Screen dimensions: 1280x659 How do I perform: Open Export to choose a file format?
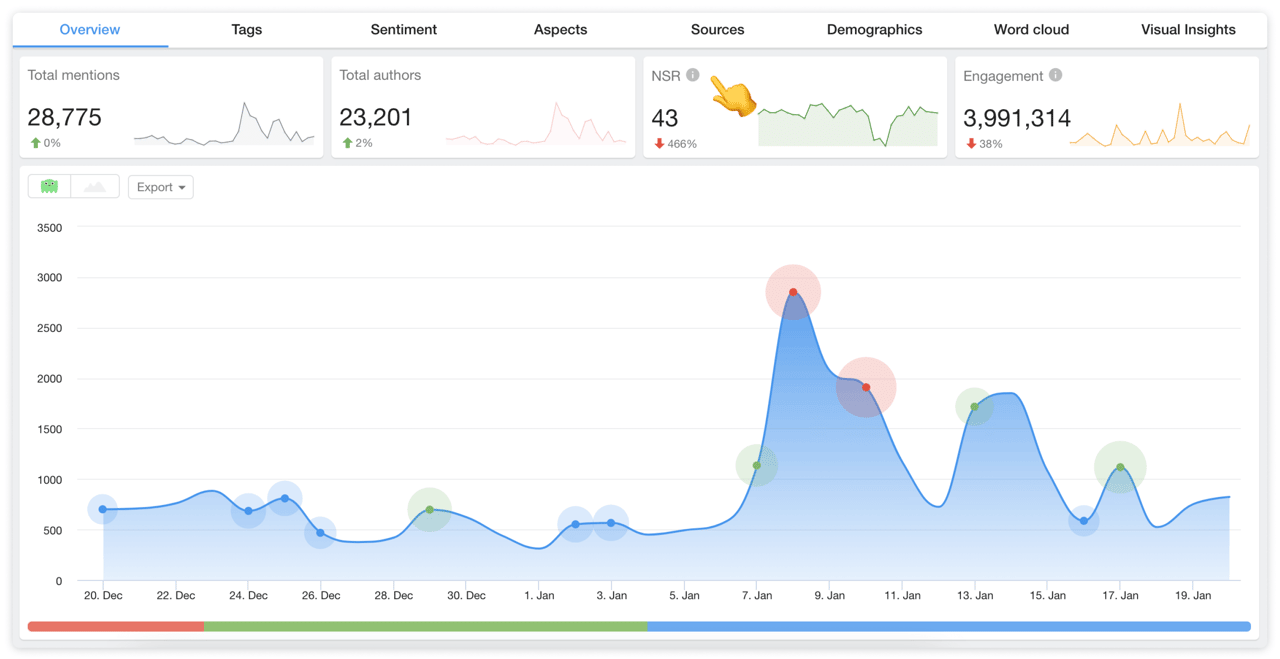(x=160, y=186)
